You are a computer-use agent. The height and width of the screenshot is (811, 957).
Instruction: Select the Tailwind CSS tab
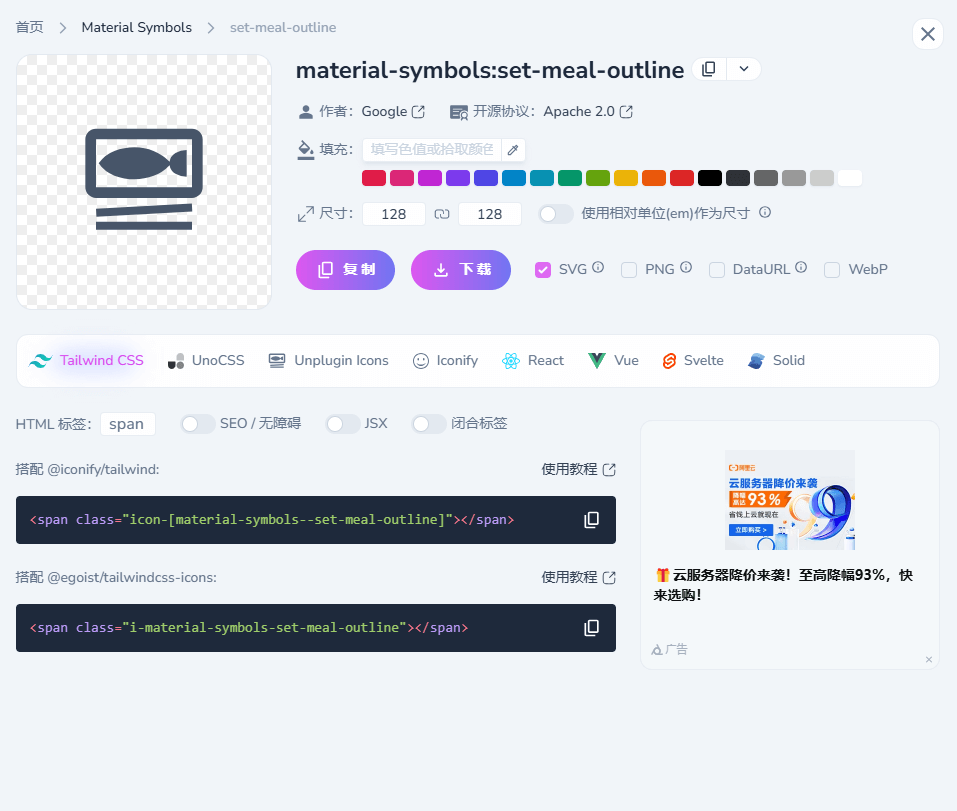(87, 361)
